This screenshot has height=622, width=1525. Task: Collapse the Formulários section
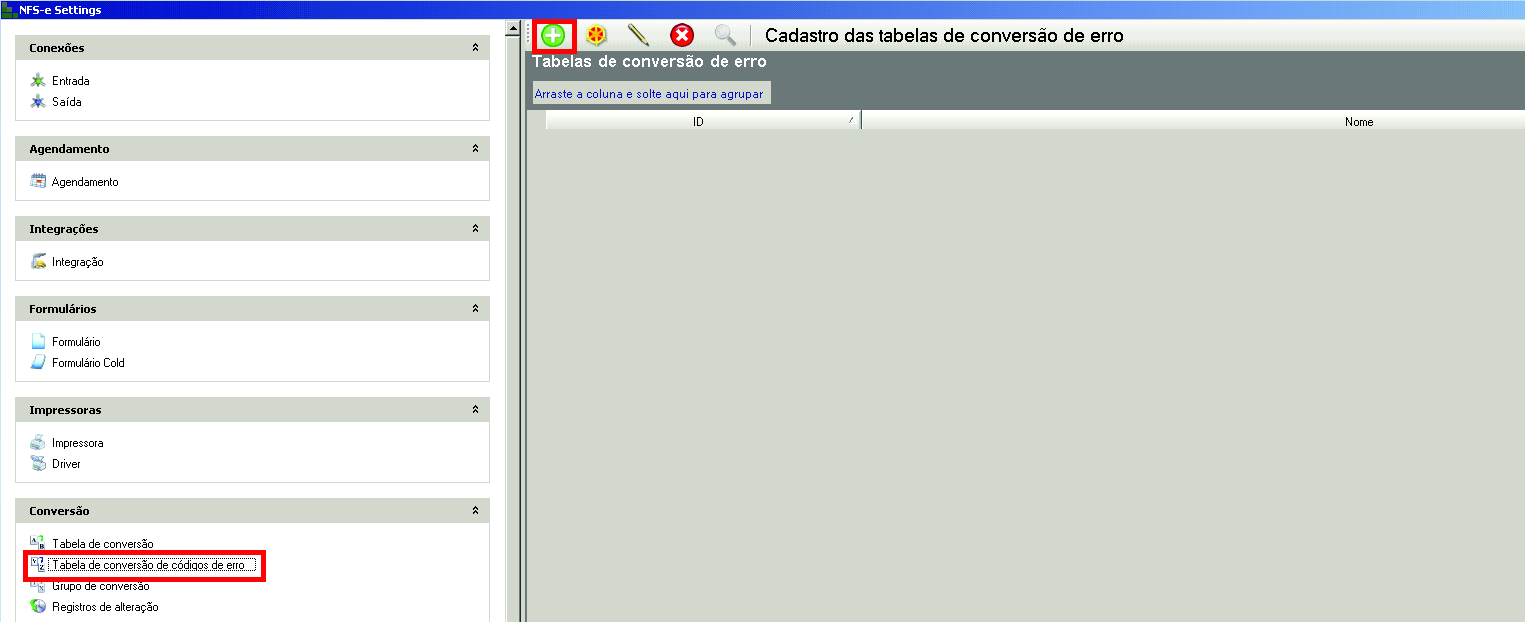(x=475, y=309)
